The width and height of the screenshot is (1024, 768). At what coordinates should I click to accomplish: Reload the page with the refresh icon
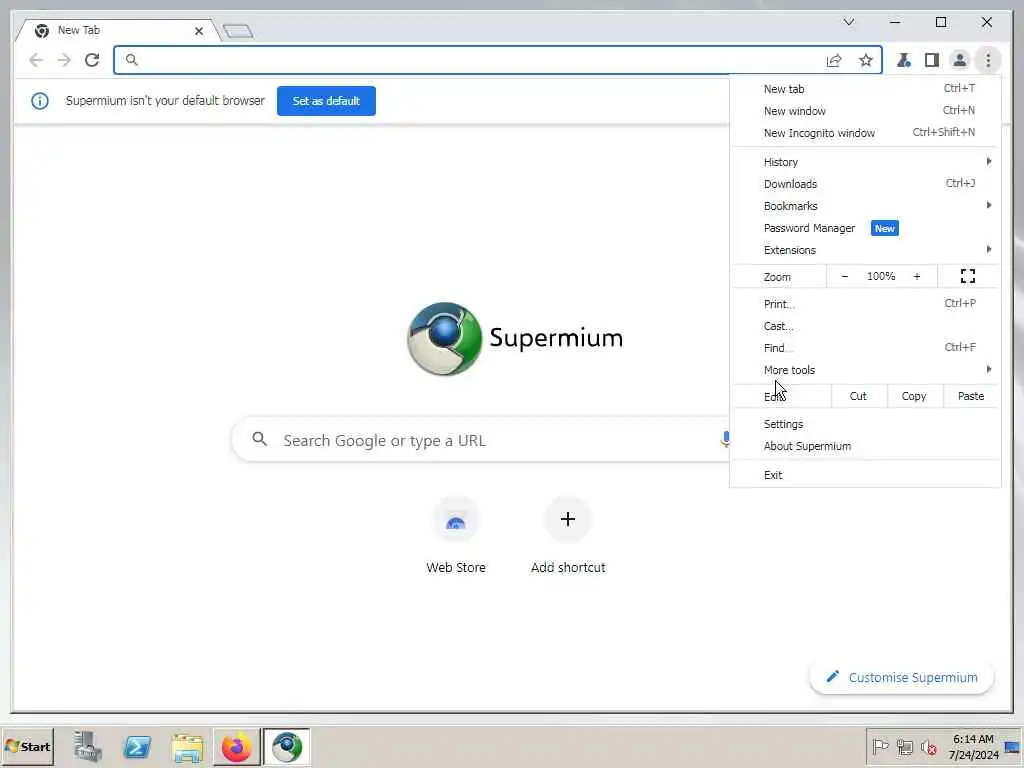click(92, 60)
